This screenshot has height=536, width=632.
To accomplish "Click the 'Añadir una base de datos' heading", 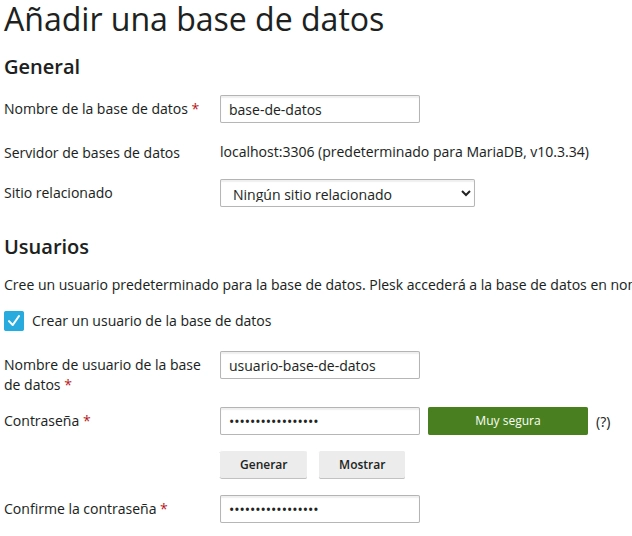I will pos(194,19).
